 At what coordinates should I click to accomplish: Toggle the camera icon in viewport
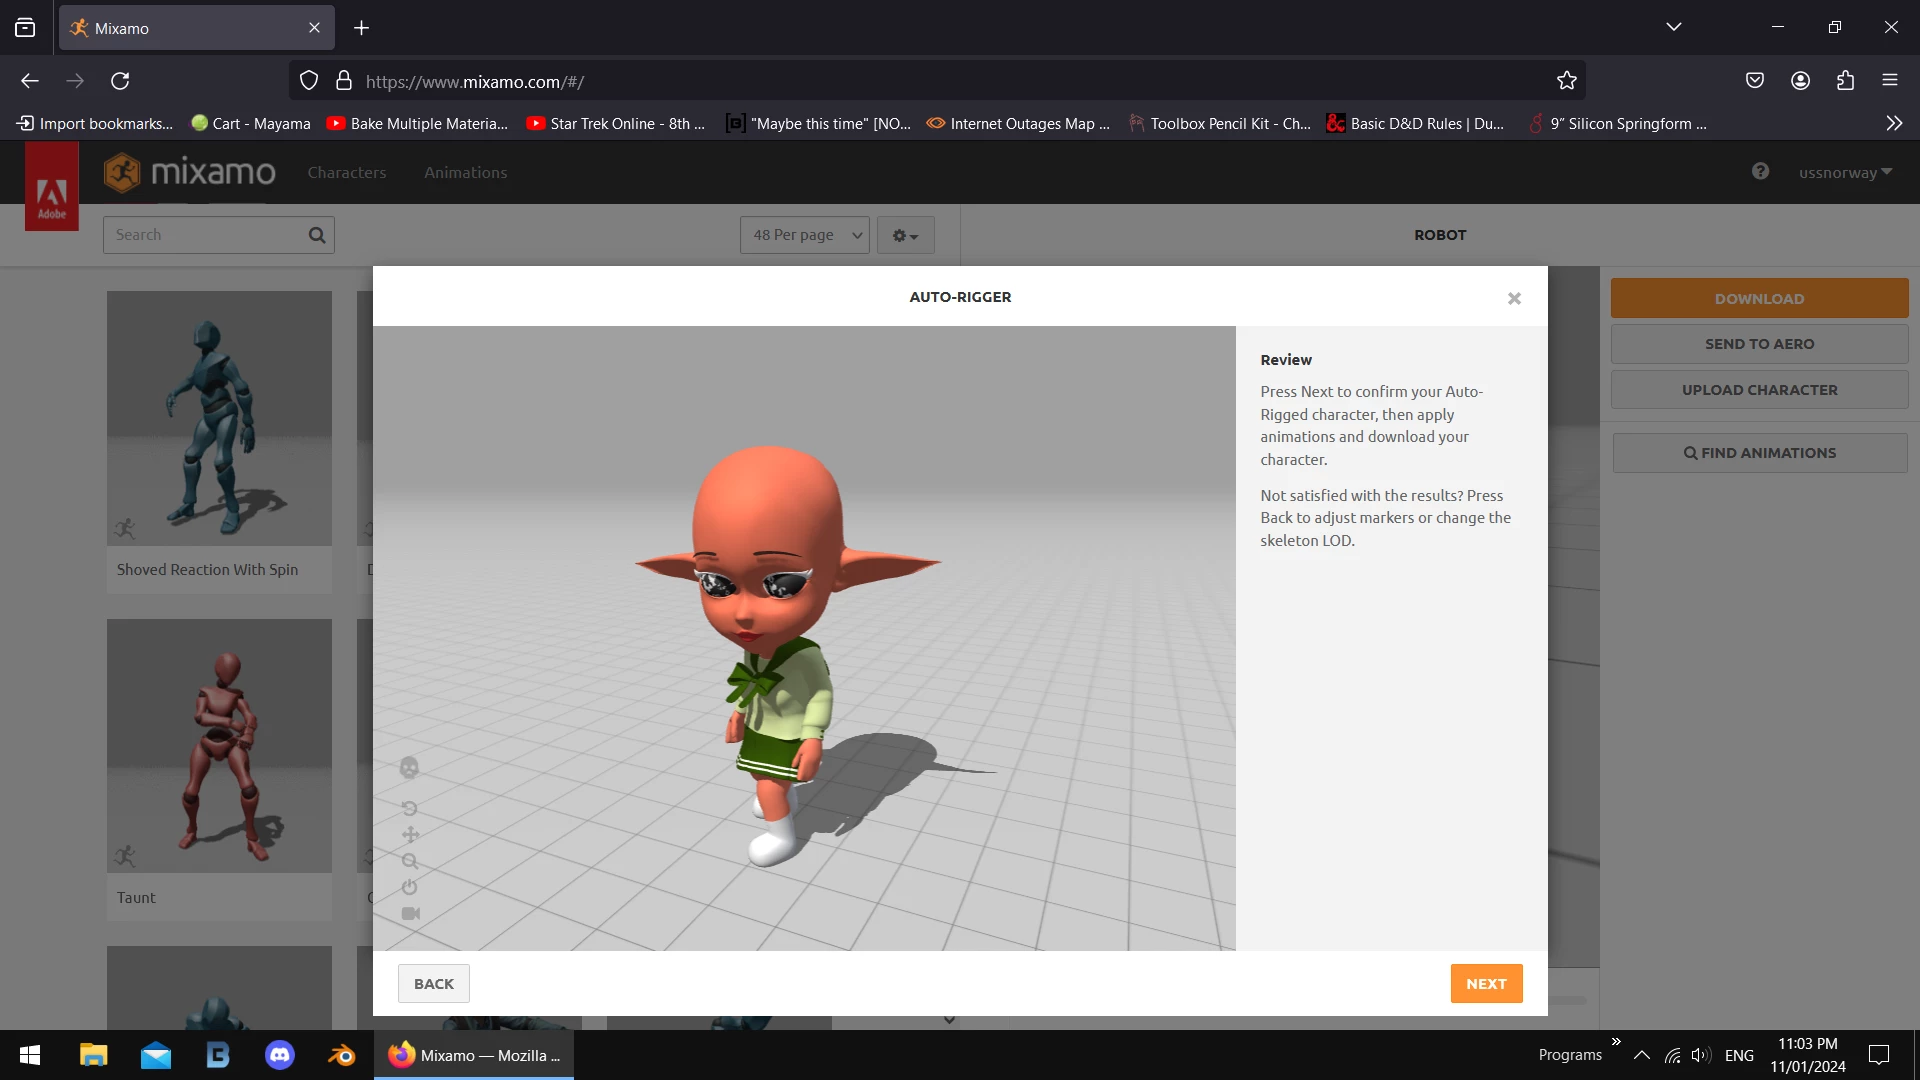point(410,913)
